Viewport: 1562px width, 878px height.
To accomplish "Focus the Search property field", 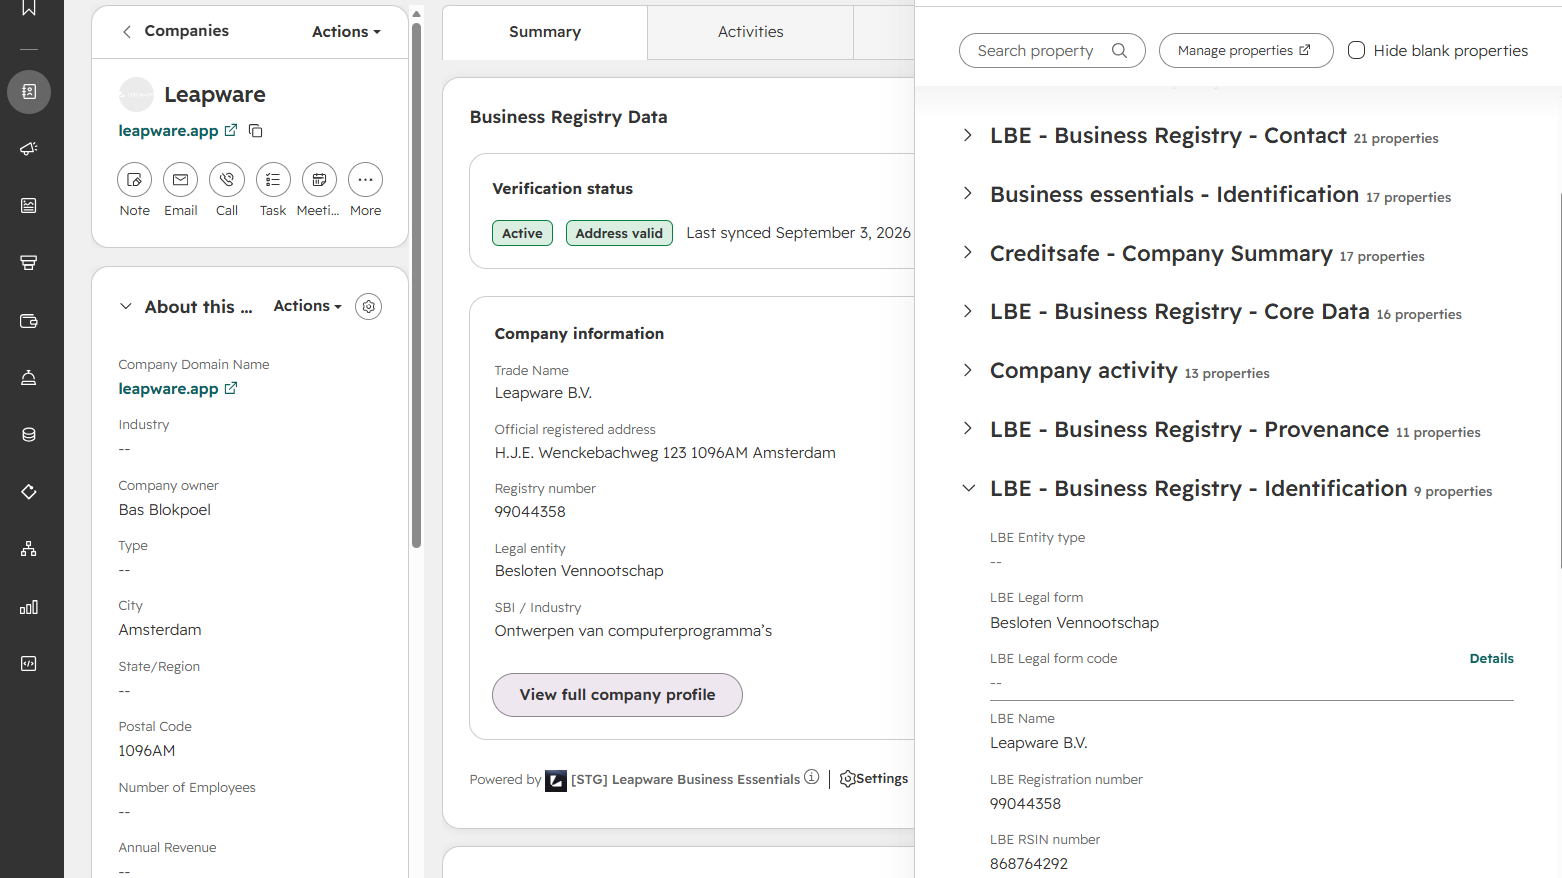I will [x=1052, y=51].
